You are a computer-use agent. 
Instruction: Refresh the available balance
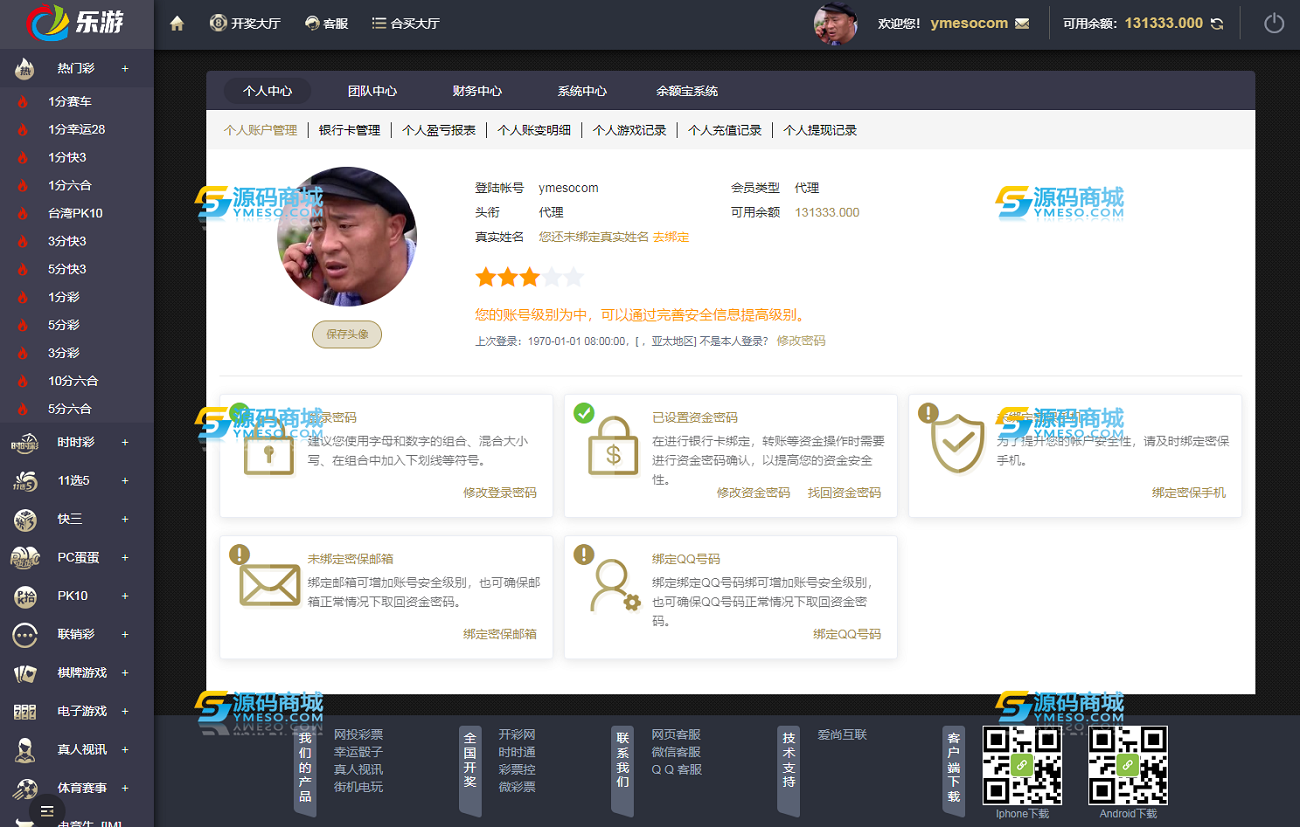point(1217,23)
